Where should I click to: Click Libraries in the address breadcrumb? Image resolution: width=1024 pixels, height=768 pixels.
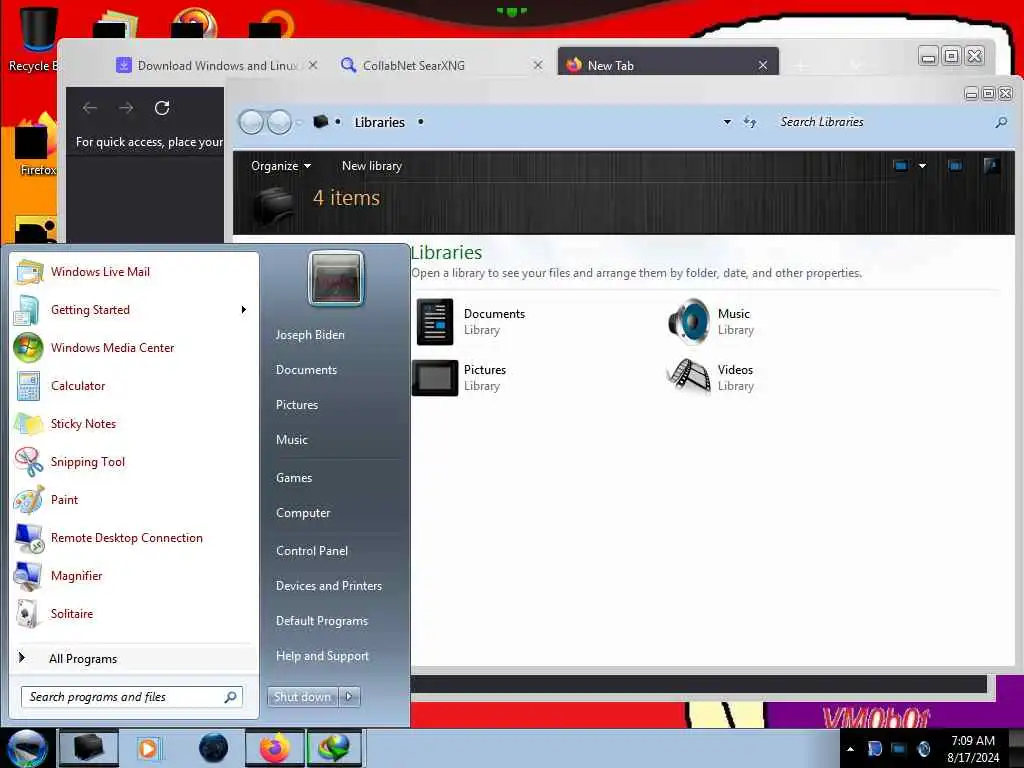[379, 122]
